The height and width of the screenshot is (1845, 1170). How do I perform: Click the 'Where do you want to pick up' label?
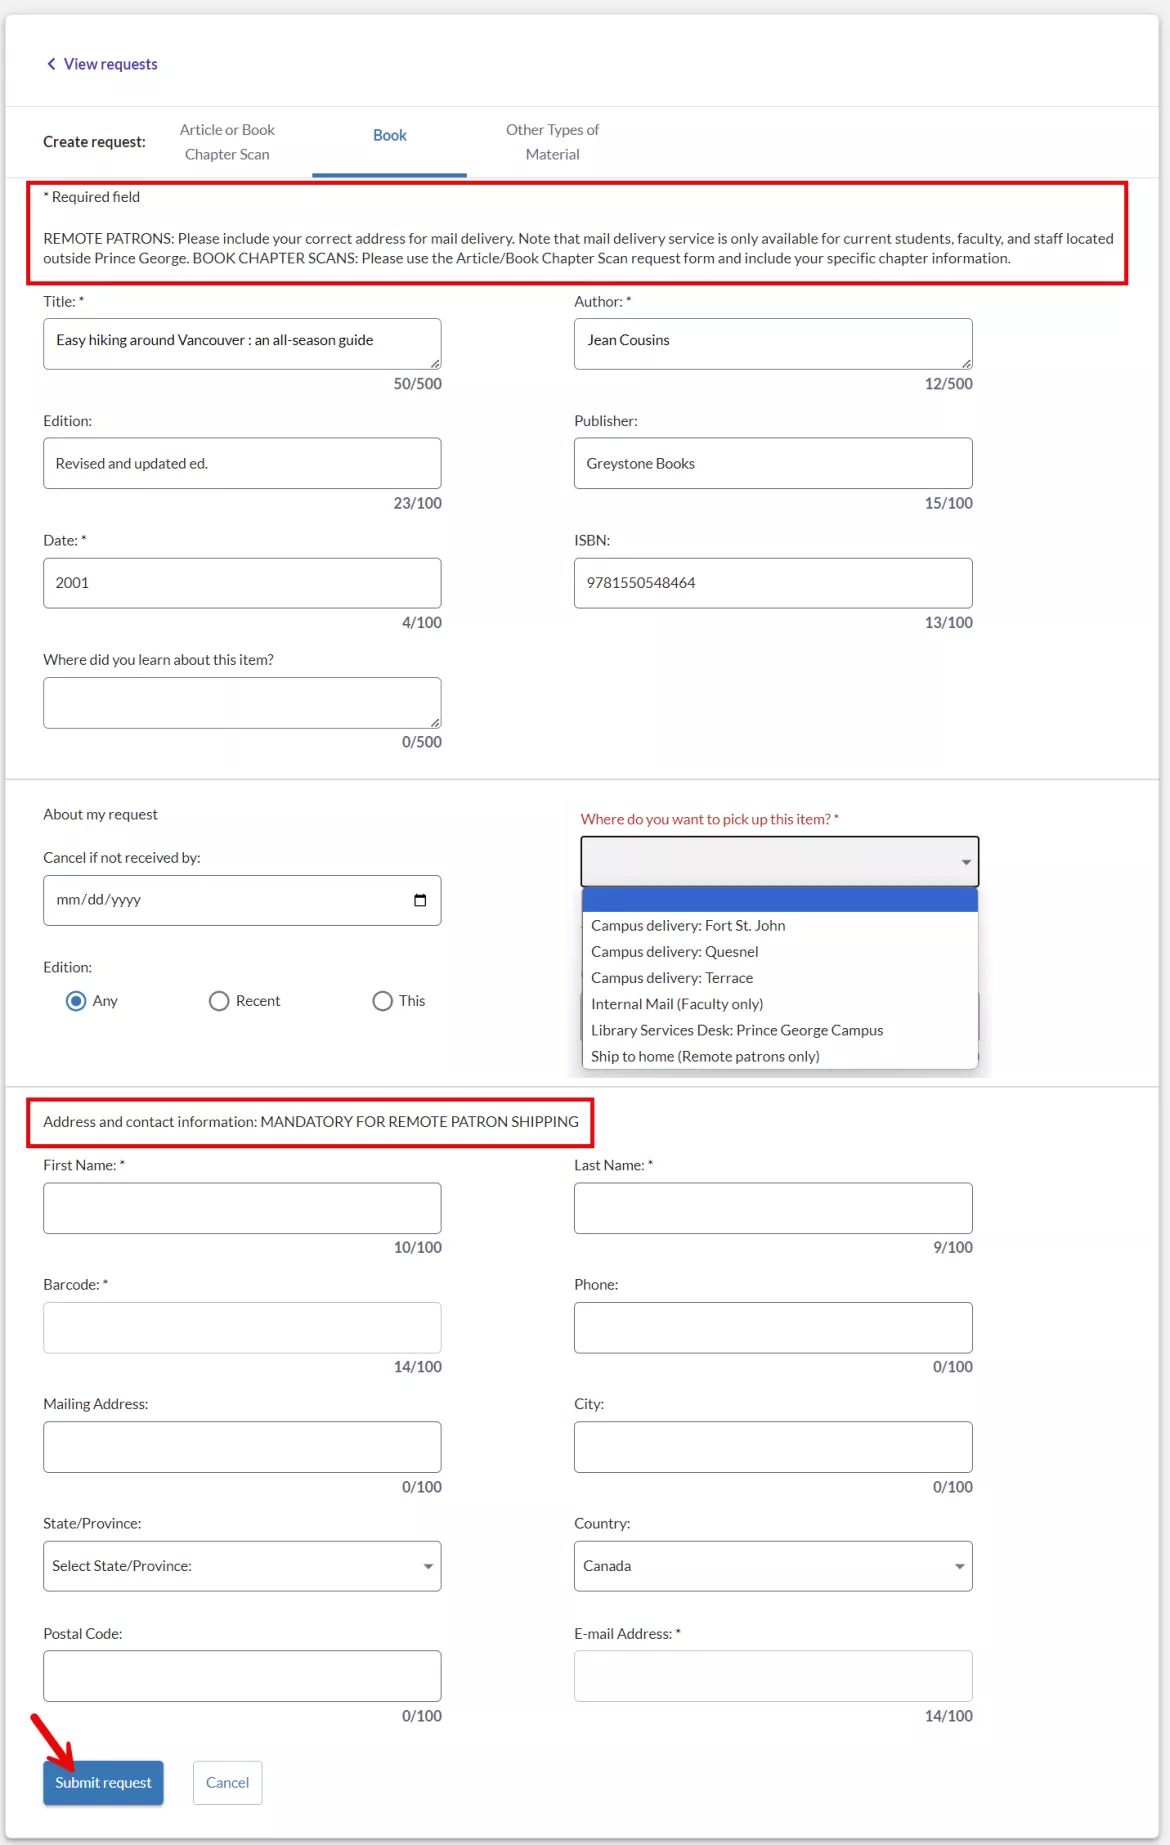click(x=709, y=819)
